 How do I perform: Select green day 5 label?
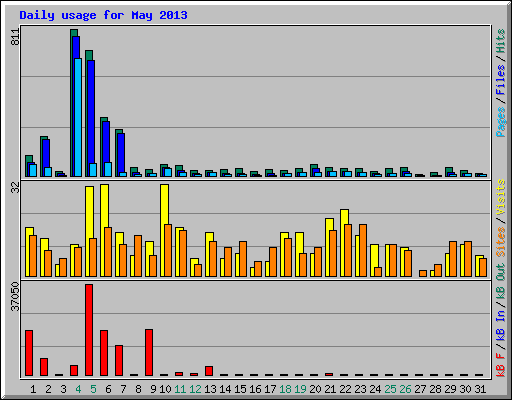(x=93, y=389)
